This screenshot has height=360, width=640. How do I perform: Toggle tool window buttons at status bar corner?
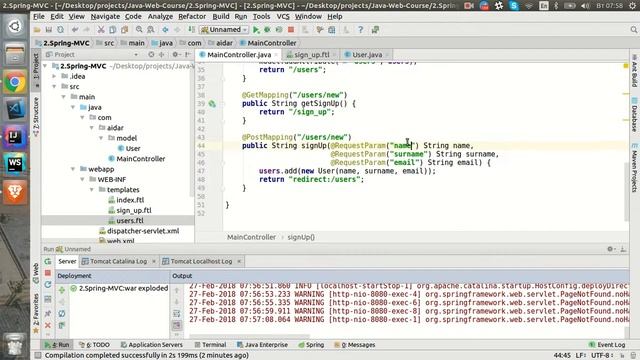(38, 356)
